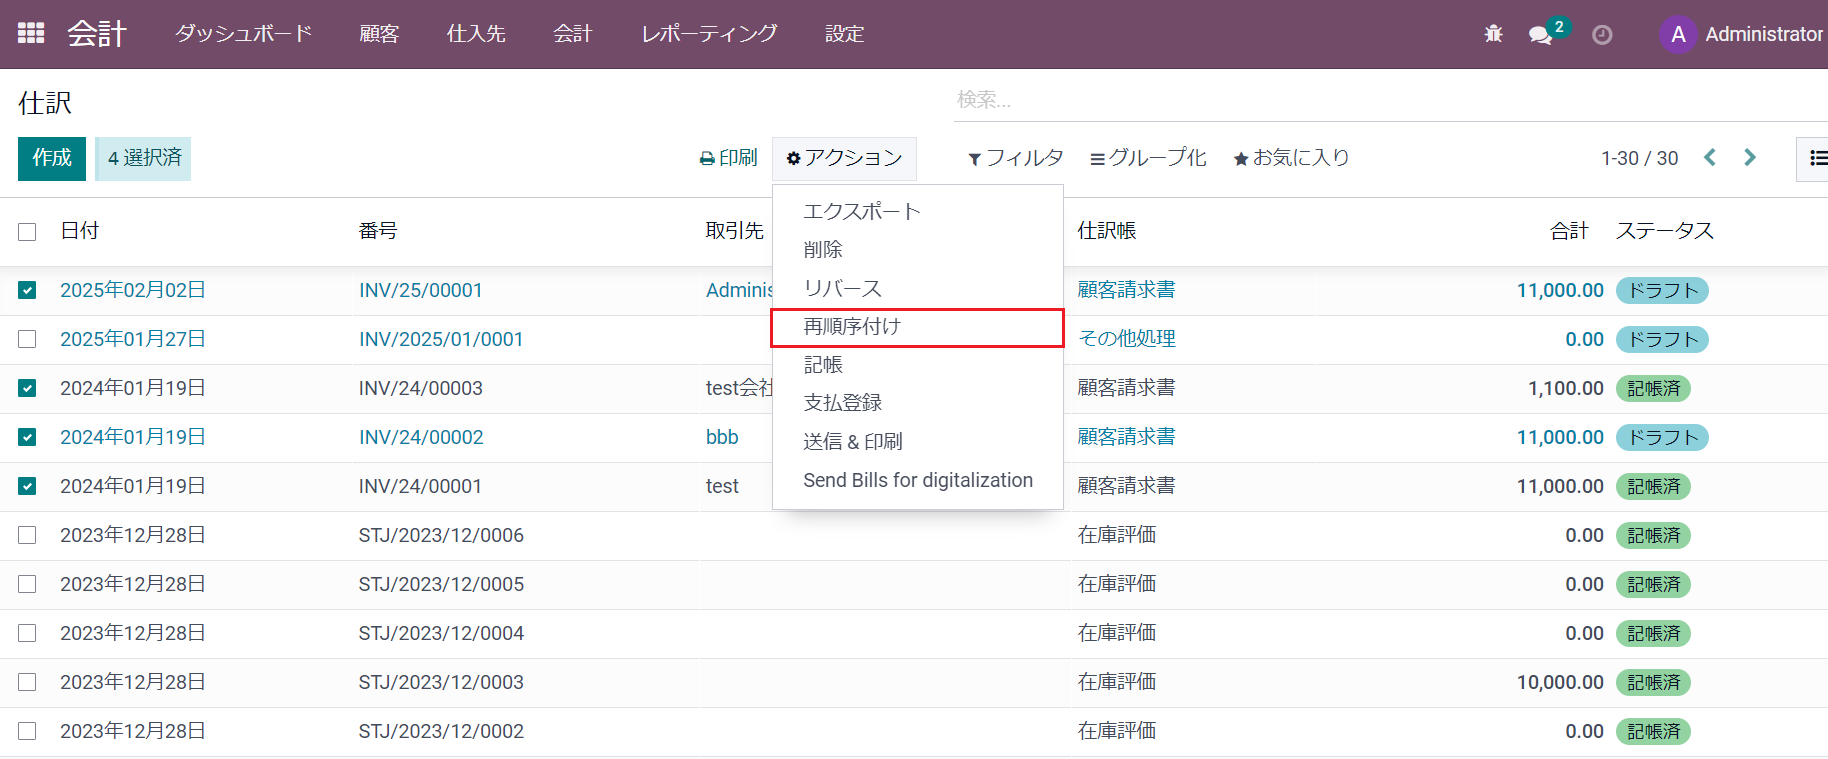Open the お気に入り dropdown

tap(1291, 158)
